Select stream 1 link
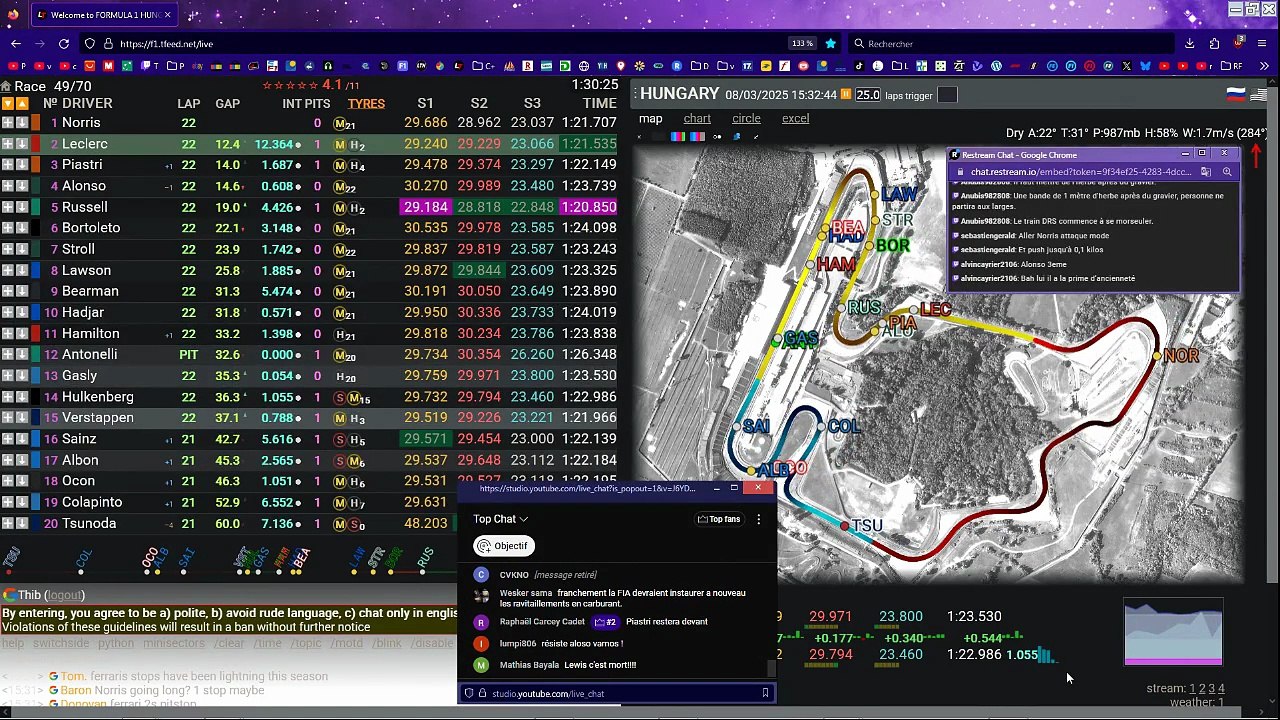 click(x=1192, y=688)
